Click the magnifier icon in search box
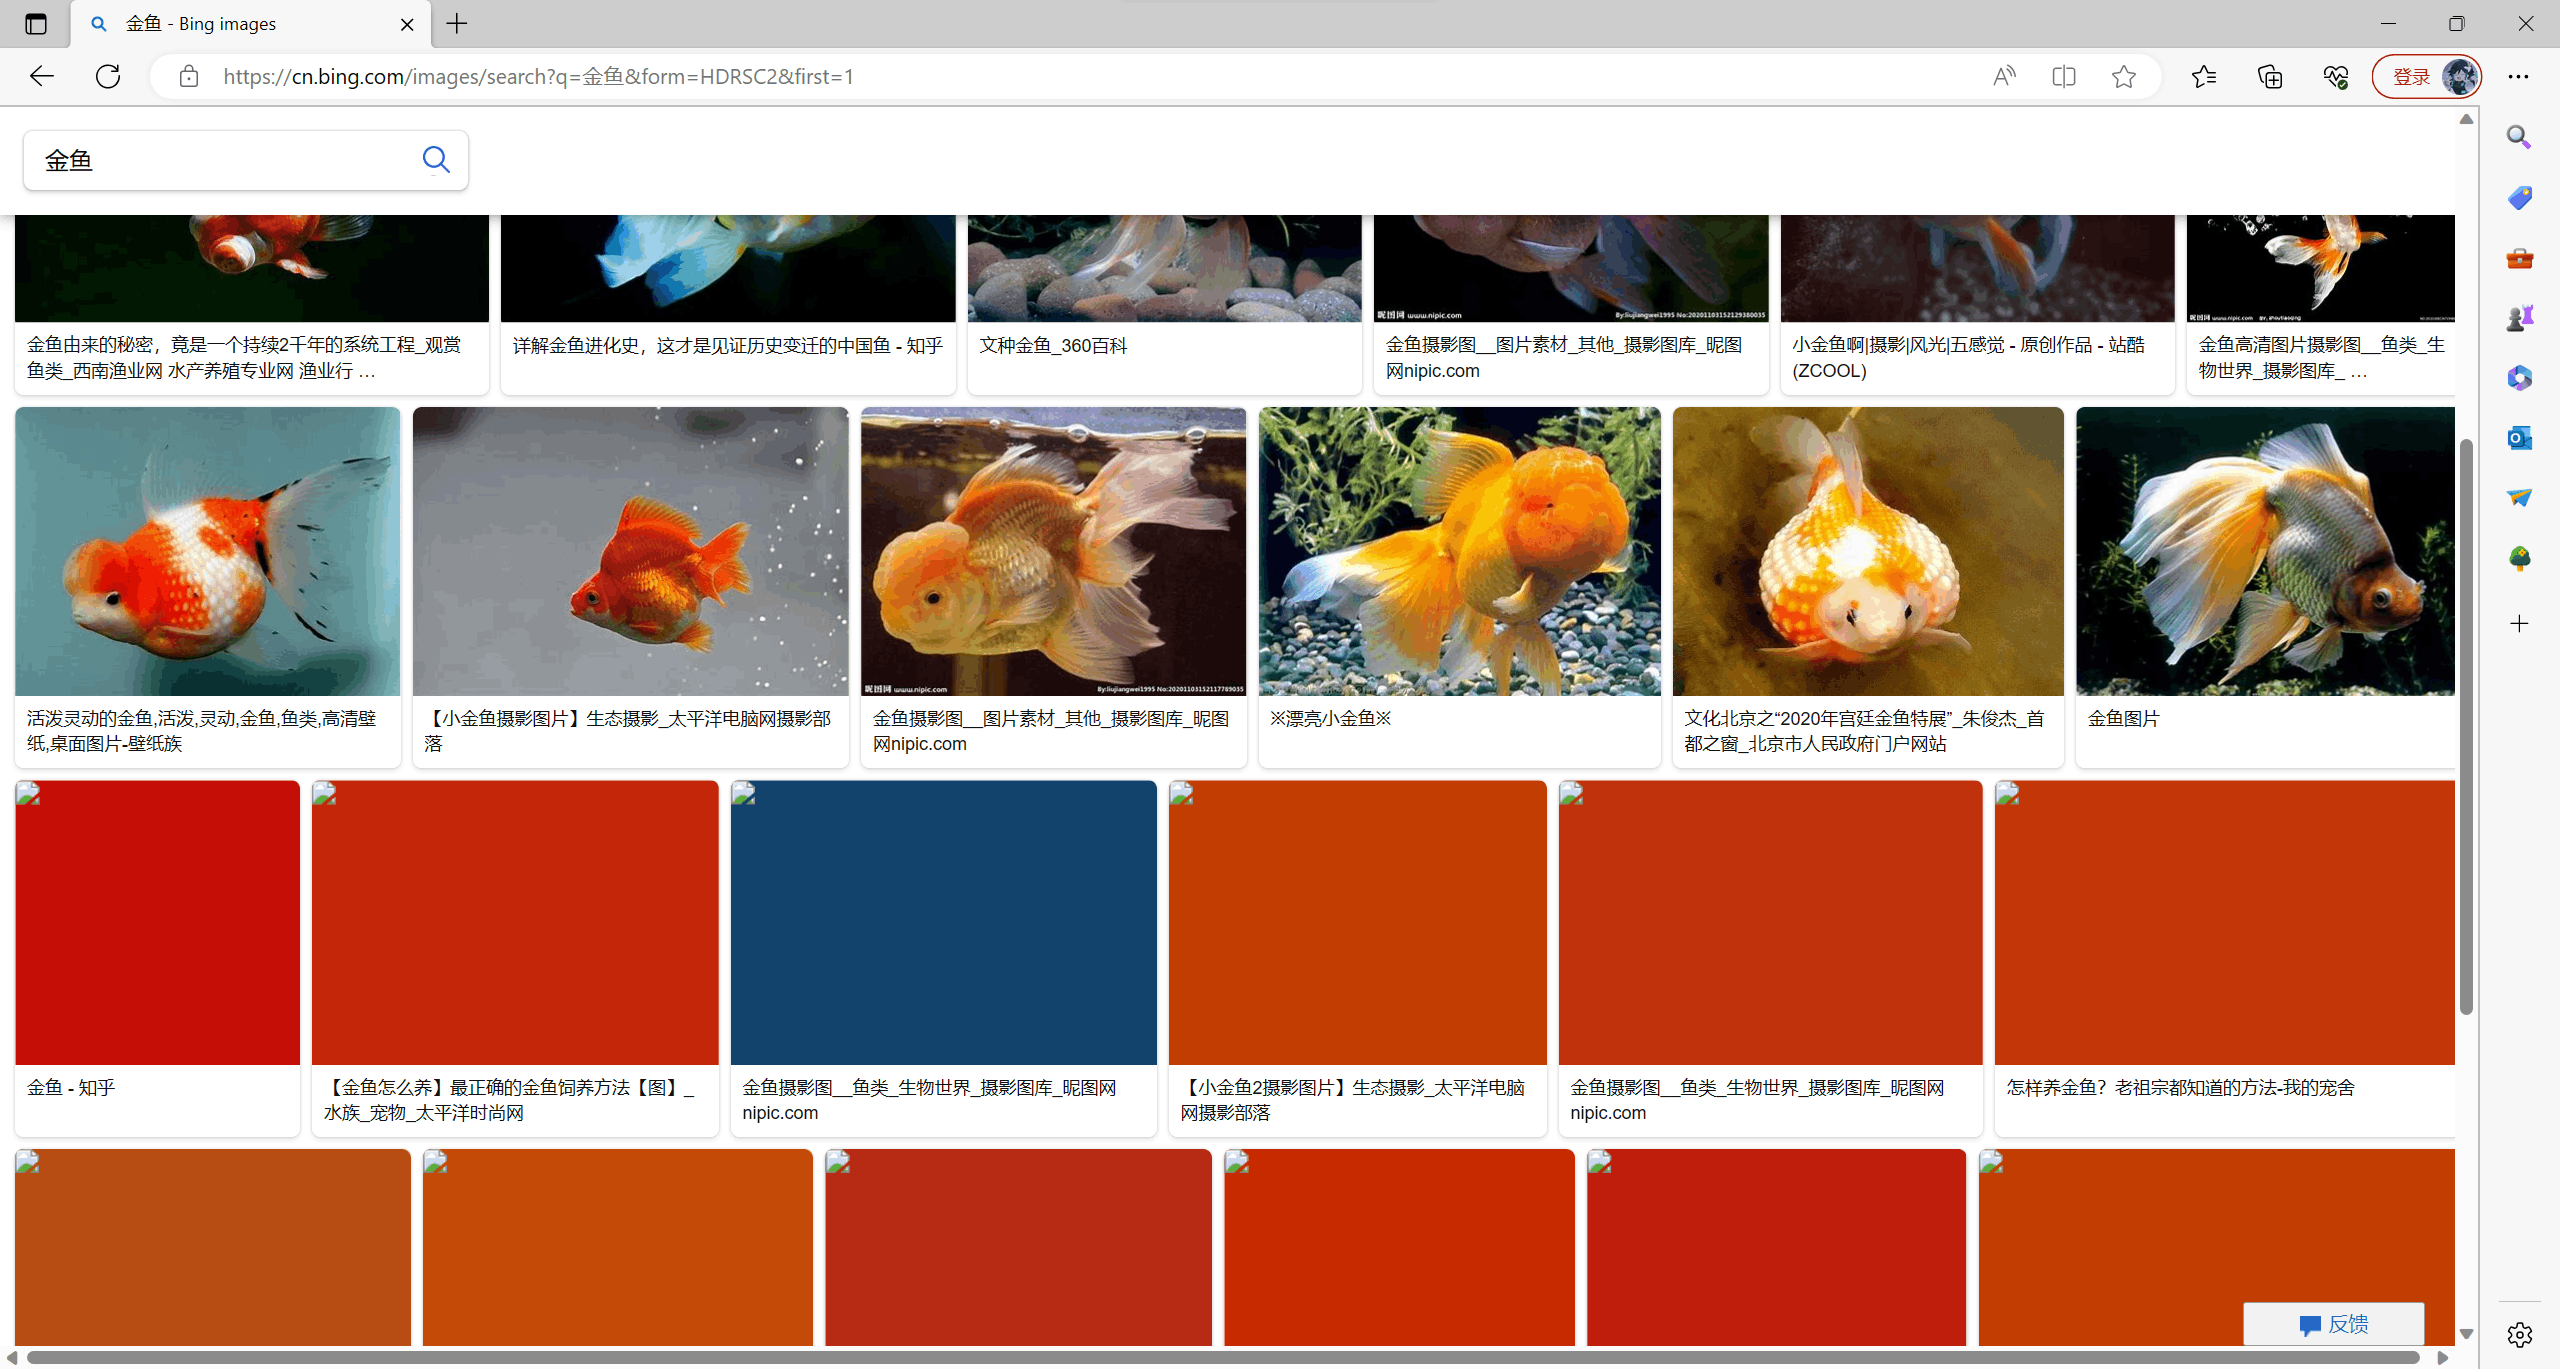 [436, 160]
